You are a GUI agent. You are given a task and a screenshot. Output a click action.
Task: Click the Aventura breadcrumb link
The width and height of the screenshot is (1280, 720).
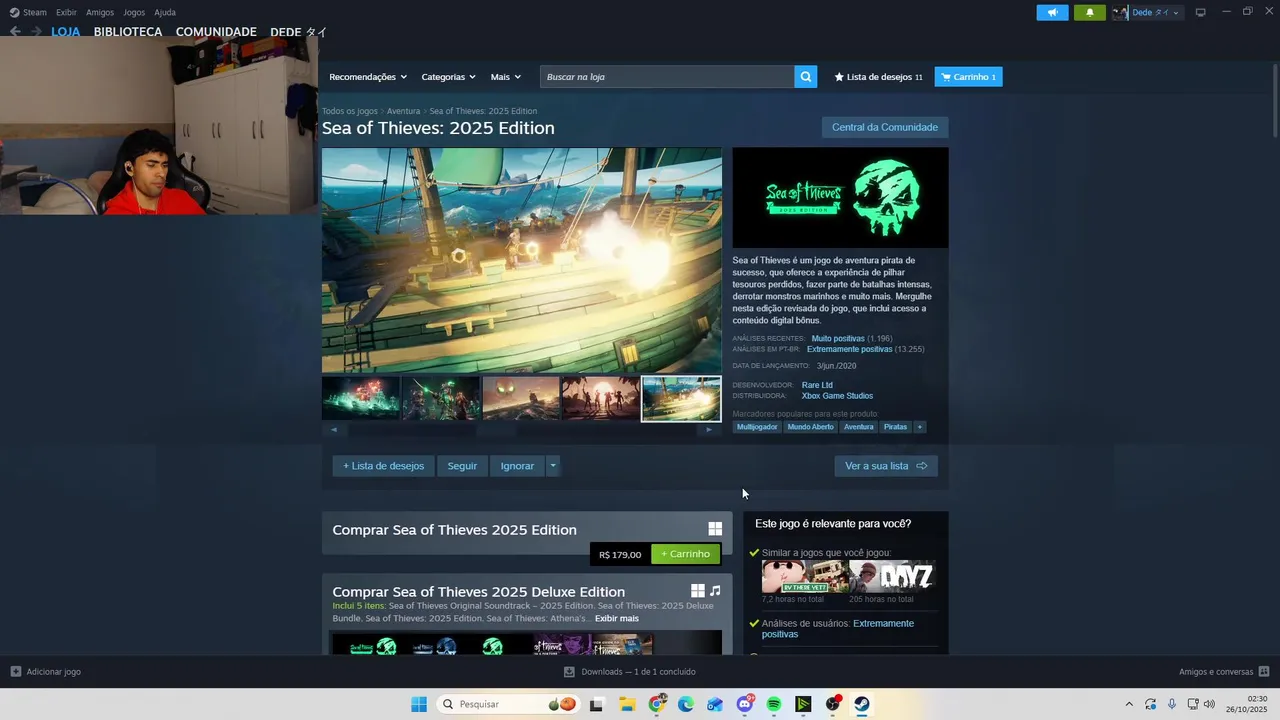click(x=403, y=111)
